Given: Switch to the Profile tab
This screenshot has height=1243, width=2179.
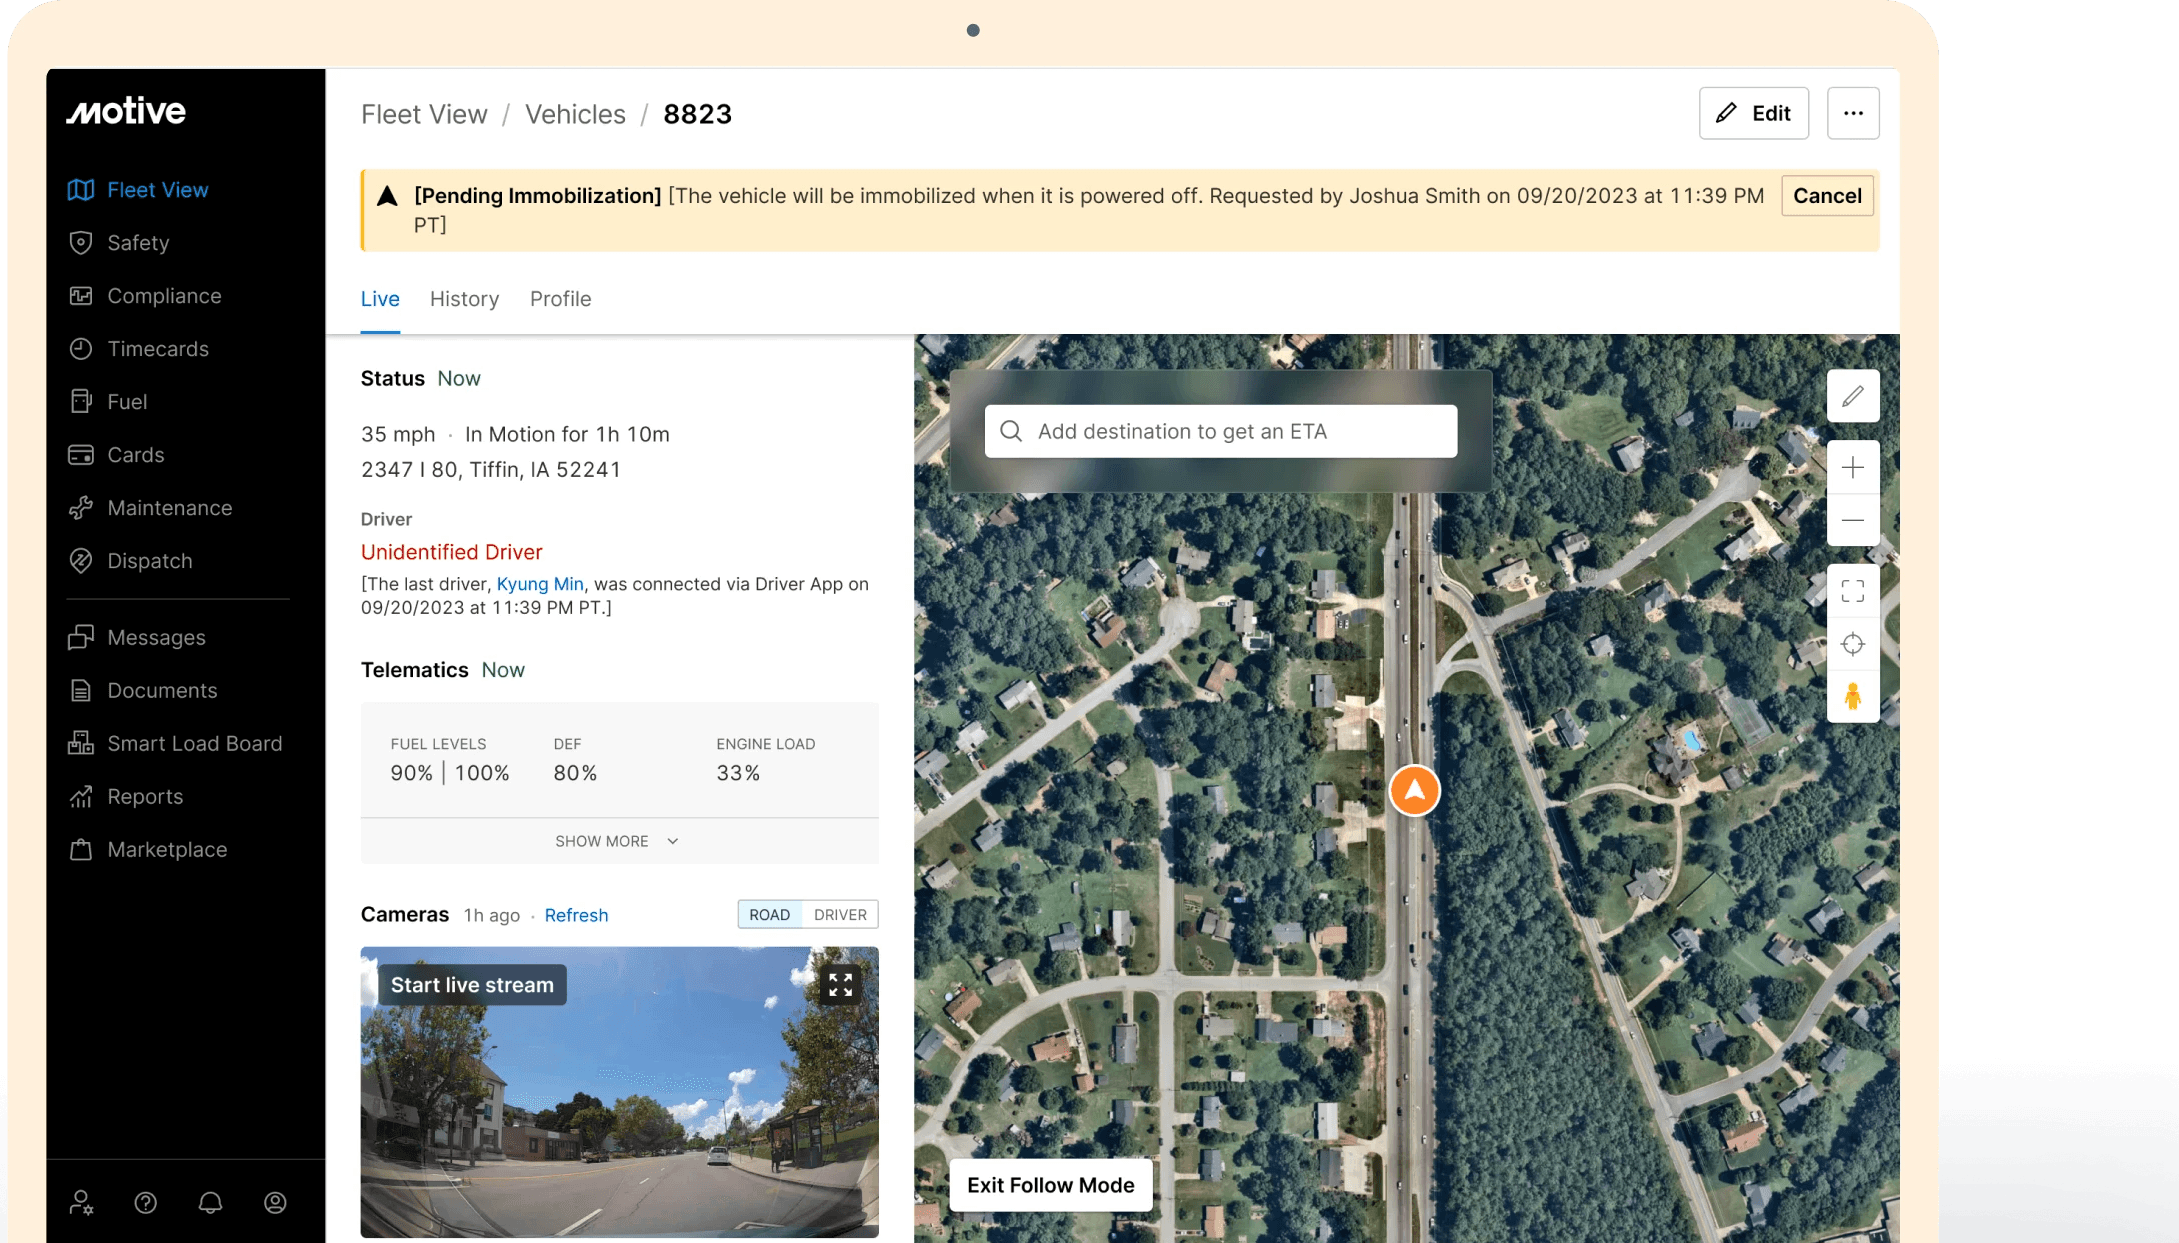Looking at the screenshot, I should tap(560, 299).
